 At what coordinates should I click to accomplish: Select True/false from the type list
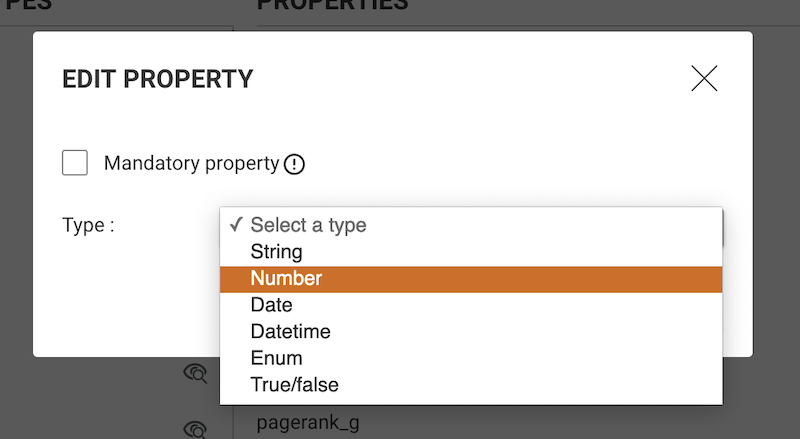coord(471,385)
